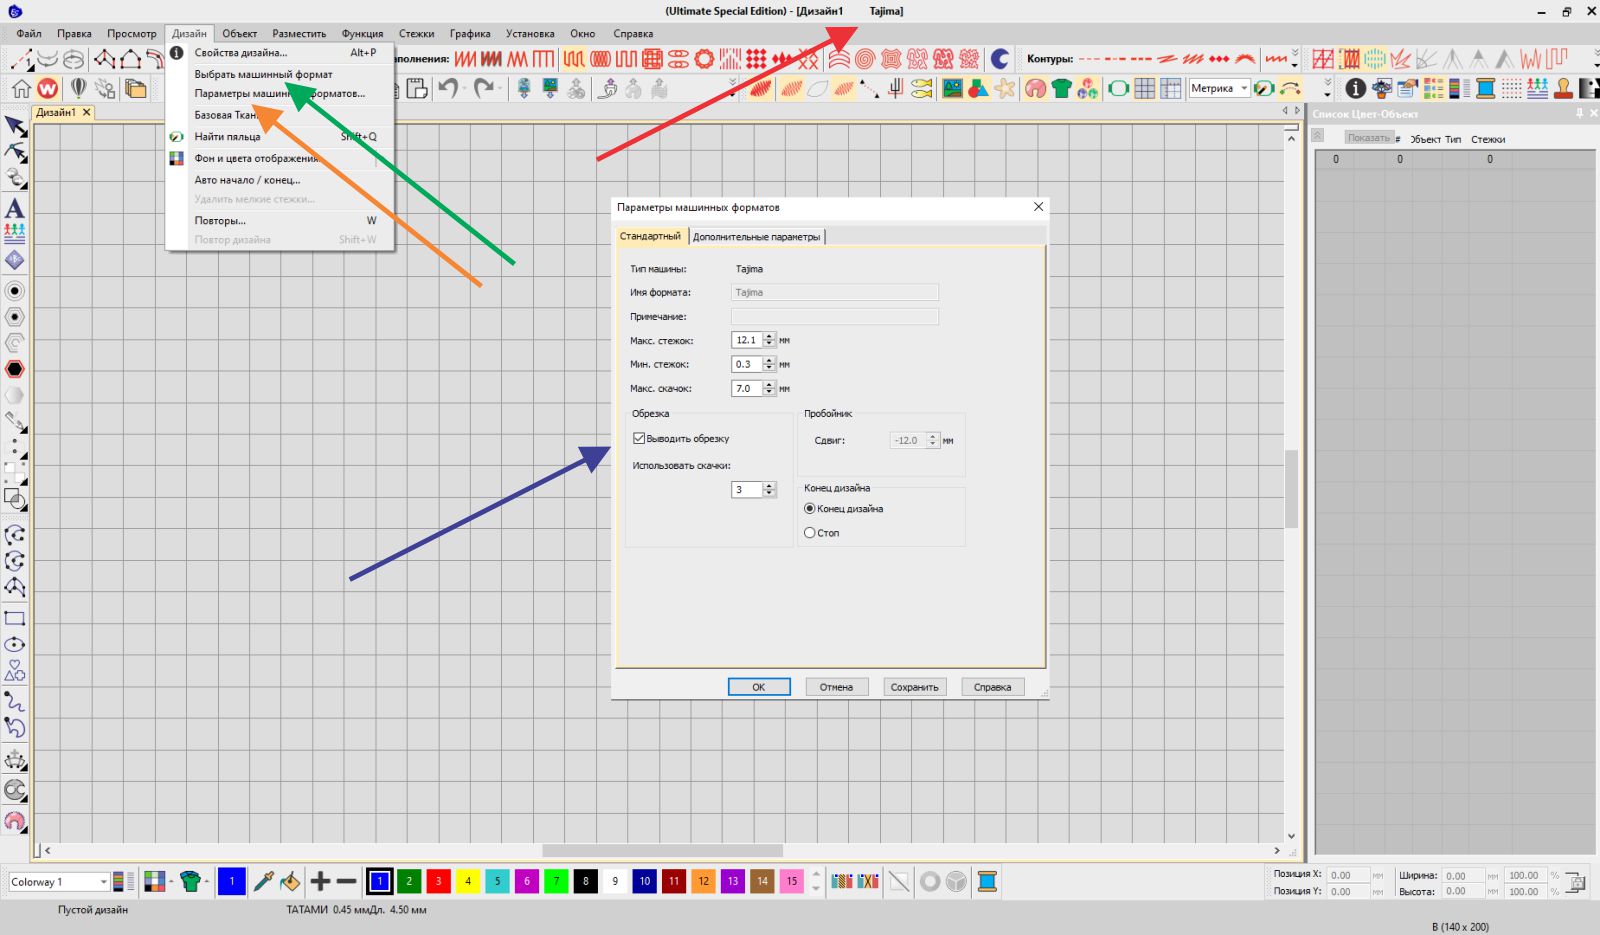Image resolution: width=1600 pixels, height=935 pixels.
Task: Select the Rectangle shape tool
Action: (x=15, y=618)
